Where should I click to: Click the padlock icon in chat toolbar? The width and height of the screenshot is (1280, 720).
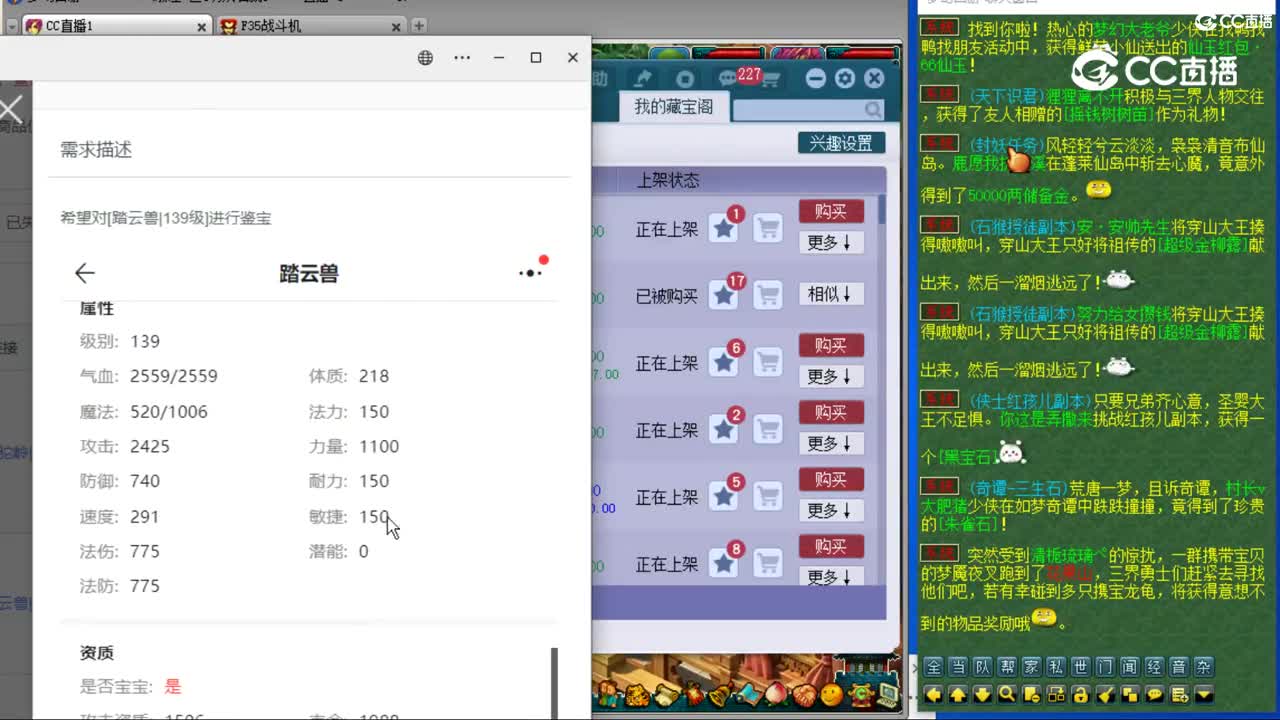[1081, 695]
